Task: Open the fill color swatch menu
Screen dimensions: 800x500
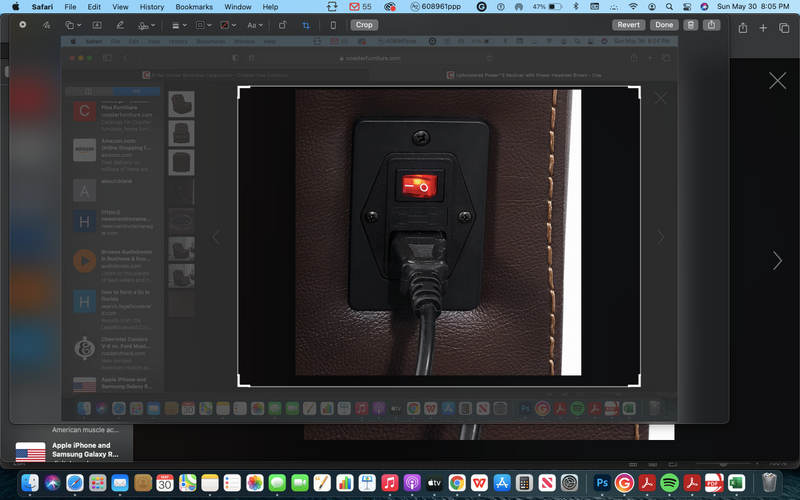Action: coord(228,25)
